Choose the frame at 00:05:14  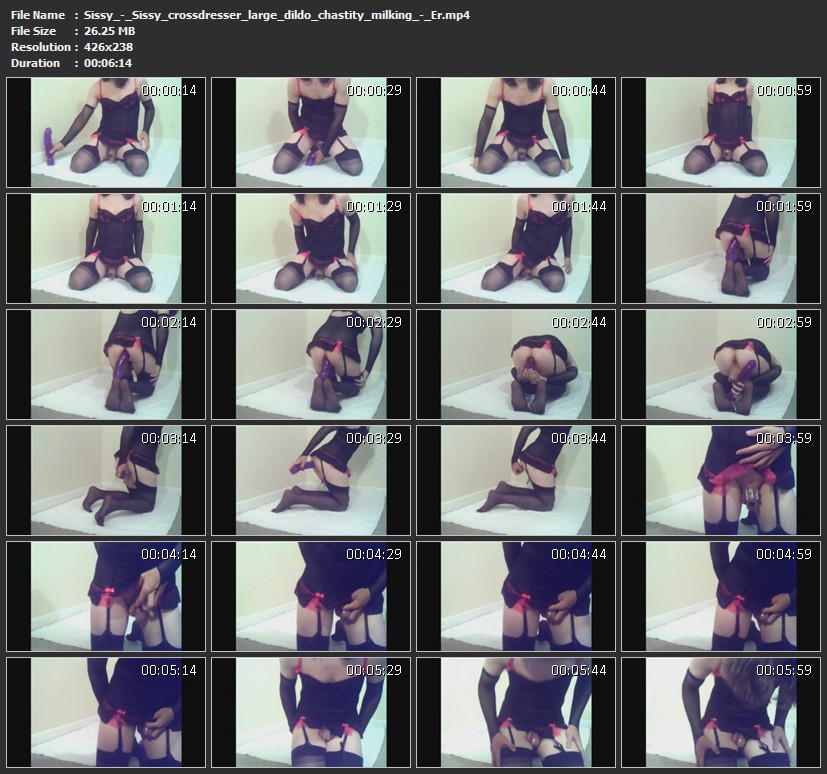tap(106, 712)
